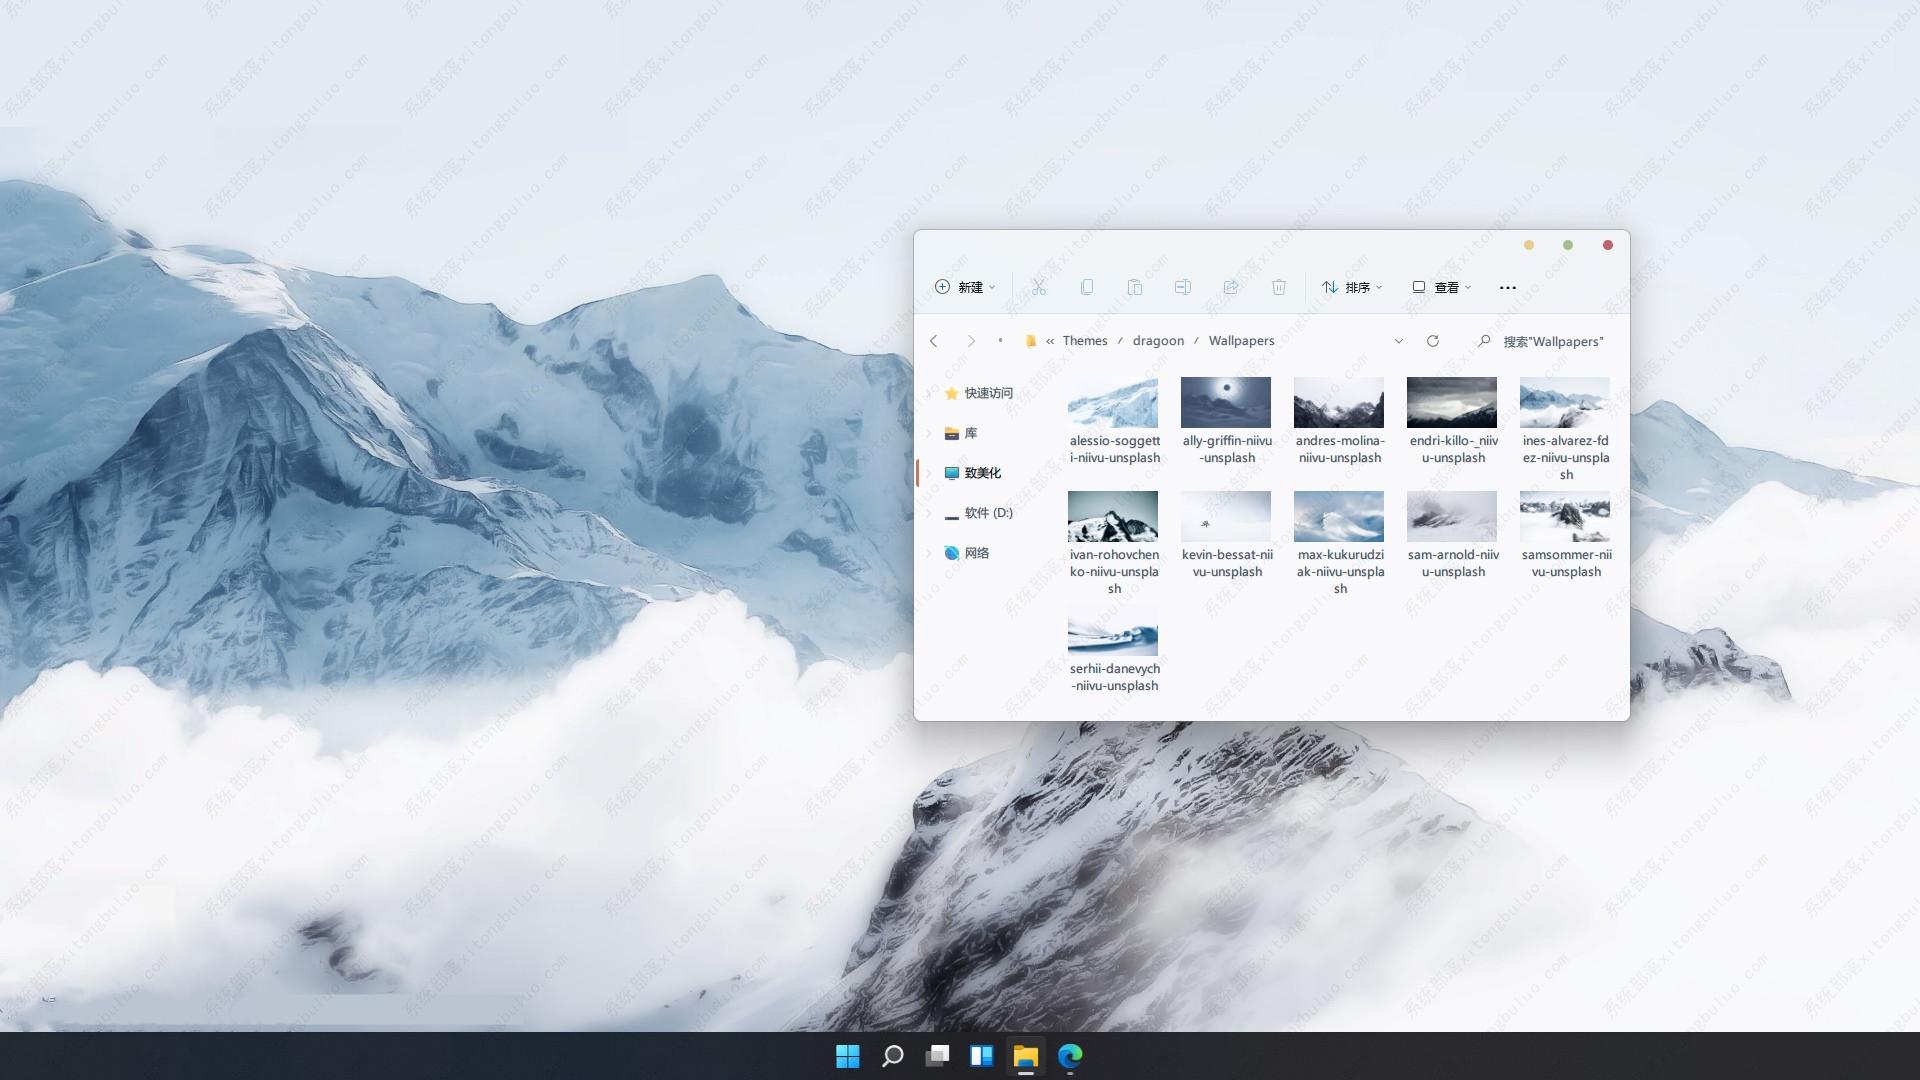Click the Share icon in toolbar
The height and width of the screenshot is (1080, 1920).
coord(1231,287)
